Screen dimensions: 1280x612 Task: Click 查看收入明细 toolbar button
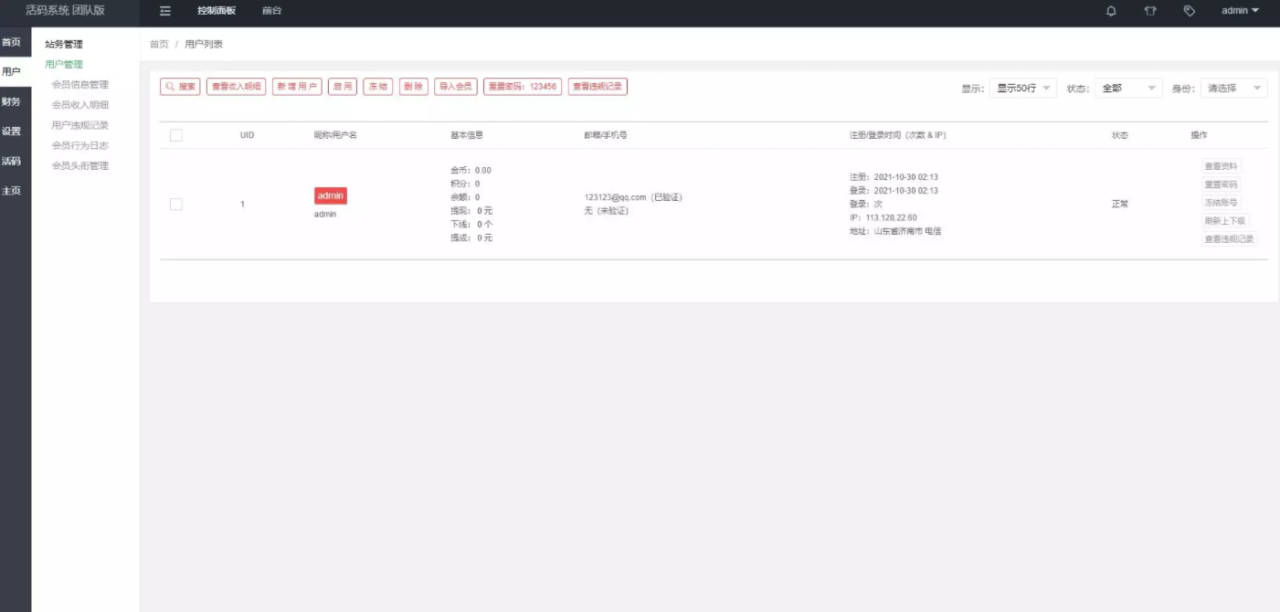click(x=237, y=87)
